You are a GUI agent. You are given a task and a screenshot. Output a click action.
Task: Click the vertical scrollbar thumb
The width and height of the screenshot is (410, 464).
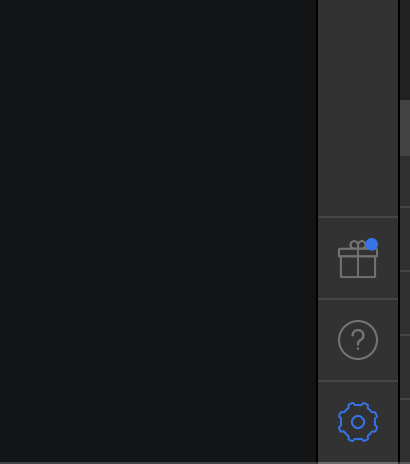click(405, 128)
